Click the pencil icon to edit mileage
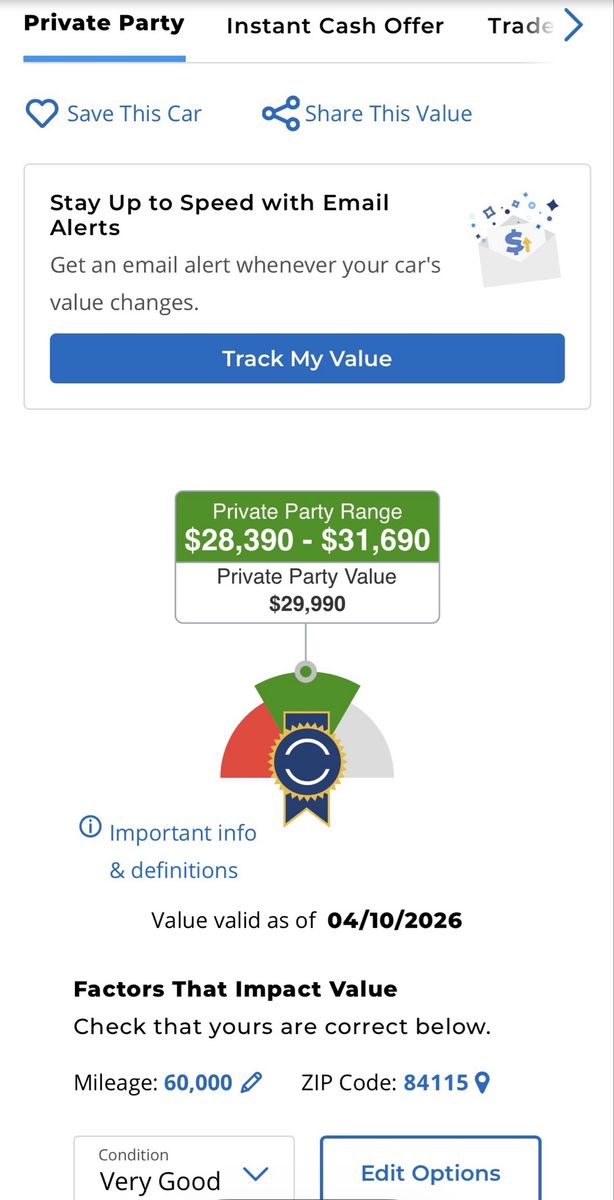 252,1082
